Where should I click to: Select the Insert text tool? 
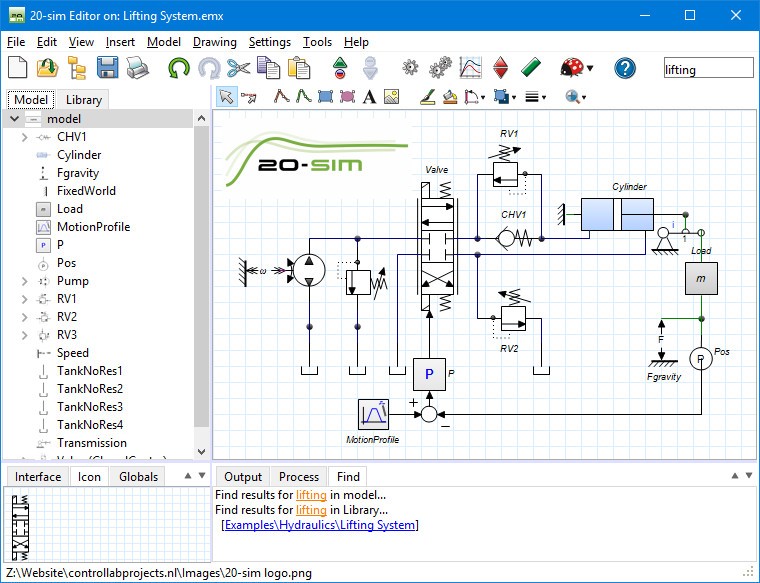[369, 97]
